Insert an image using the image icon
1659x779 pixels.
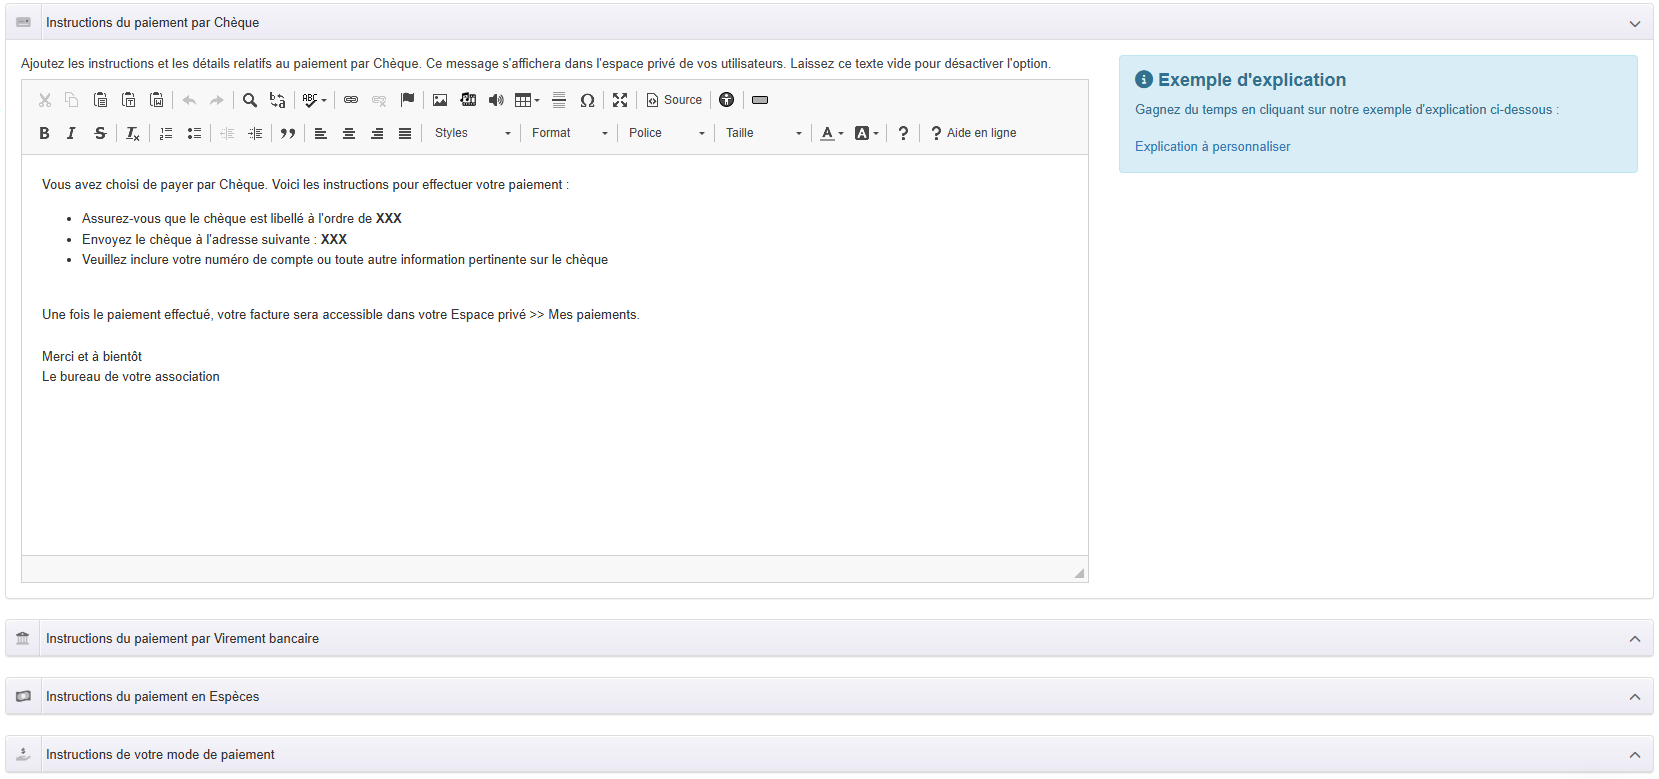(440, 100)
